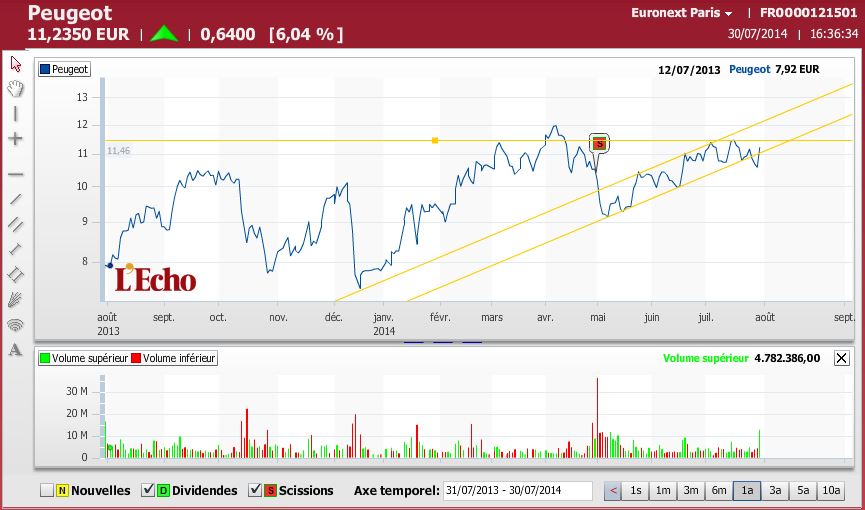
Task: Click the 6,04 % change value
Action: click(x=306, y=35)
